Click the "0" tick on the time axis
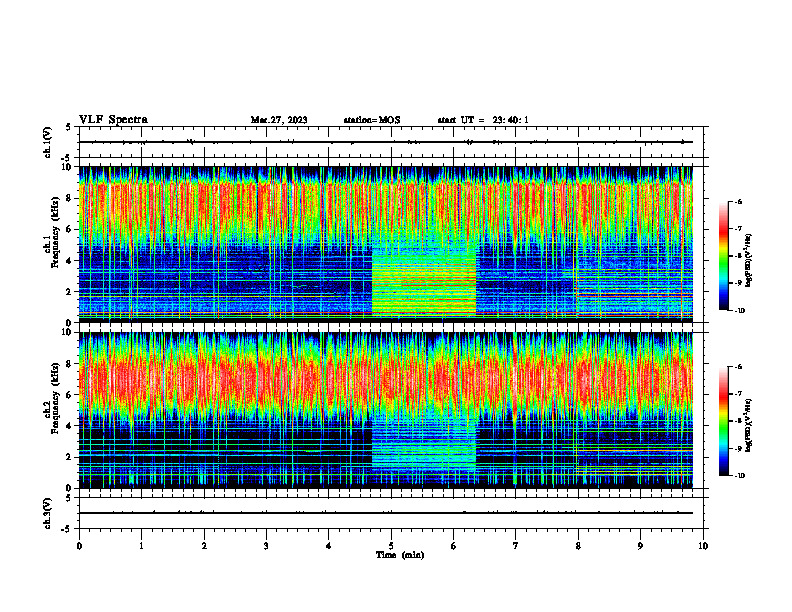Screen dimensions: 792x612 click(79, 546)
